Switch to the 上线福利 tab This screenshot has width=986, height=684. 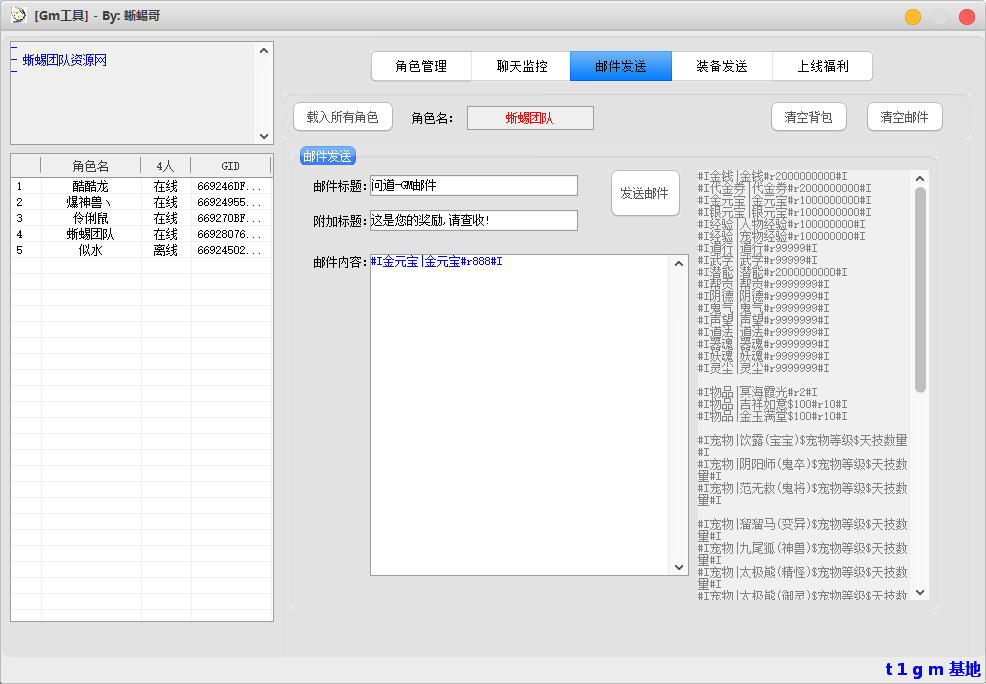823,66
